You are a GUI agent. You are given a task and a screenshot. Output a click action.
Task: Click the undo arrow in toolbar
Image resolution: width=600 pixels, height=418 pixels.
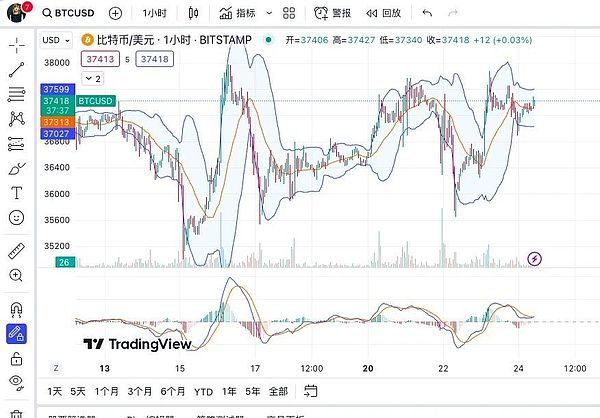[x=428, y=14]
